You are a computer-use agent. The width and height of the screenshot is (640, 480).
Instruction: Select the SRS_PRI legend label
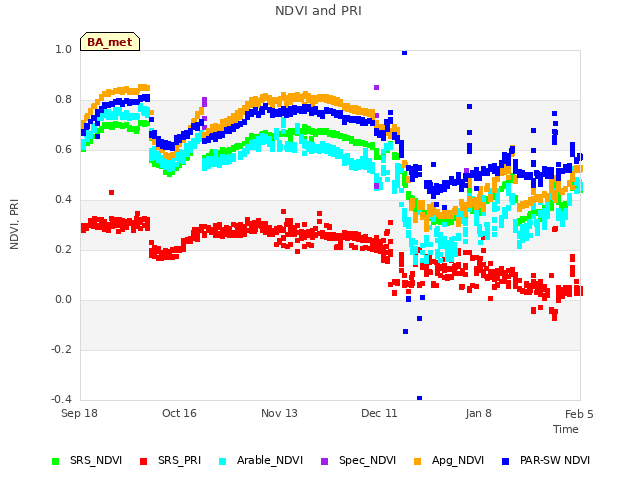tap(180, 460)
